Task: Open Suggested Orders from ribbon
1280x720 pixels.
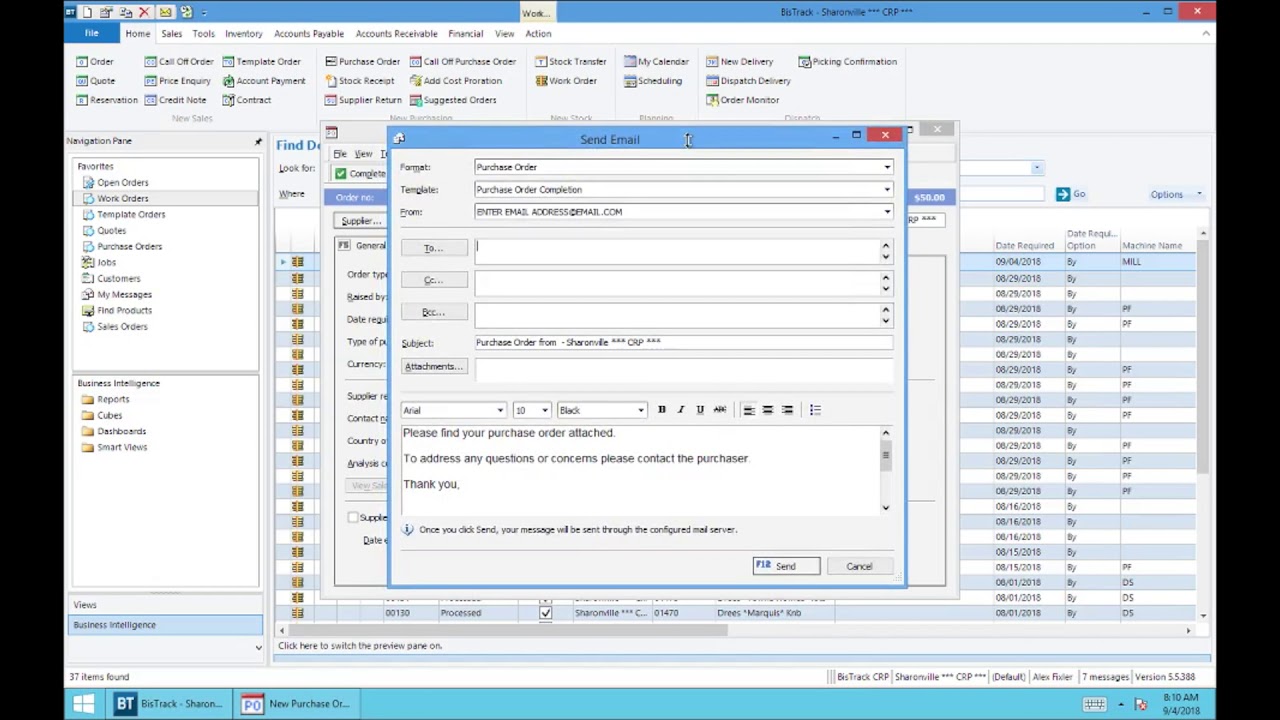Action: [x=452, y=100]
